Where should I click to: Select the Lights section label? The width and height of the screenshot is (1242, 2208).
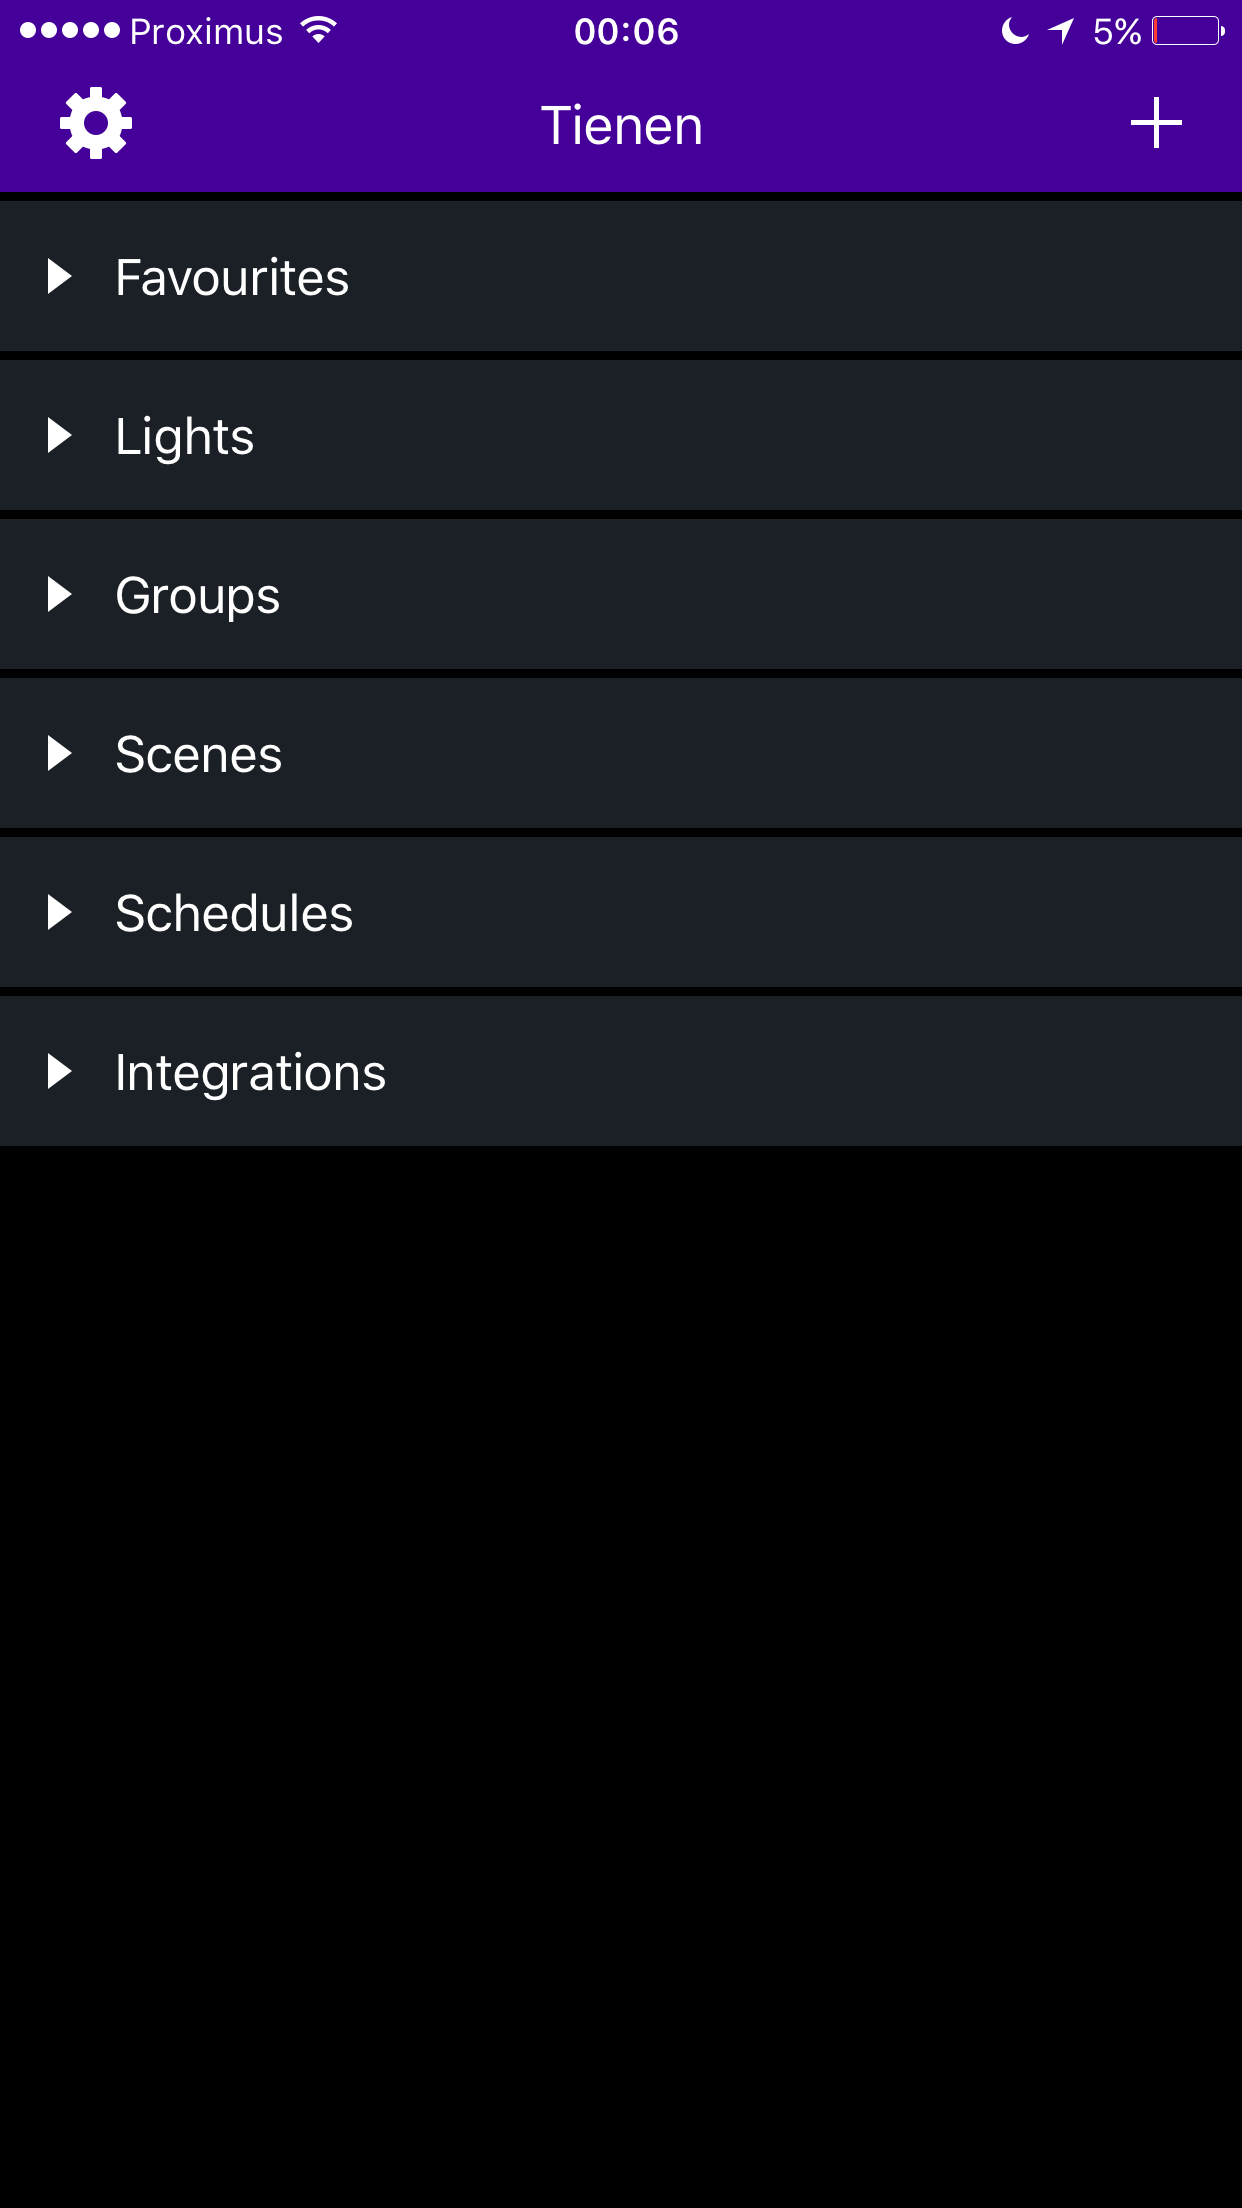point(185,437)
